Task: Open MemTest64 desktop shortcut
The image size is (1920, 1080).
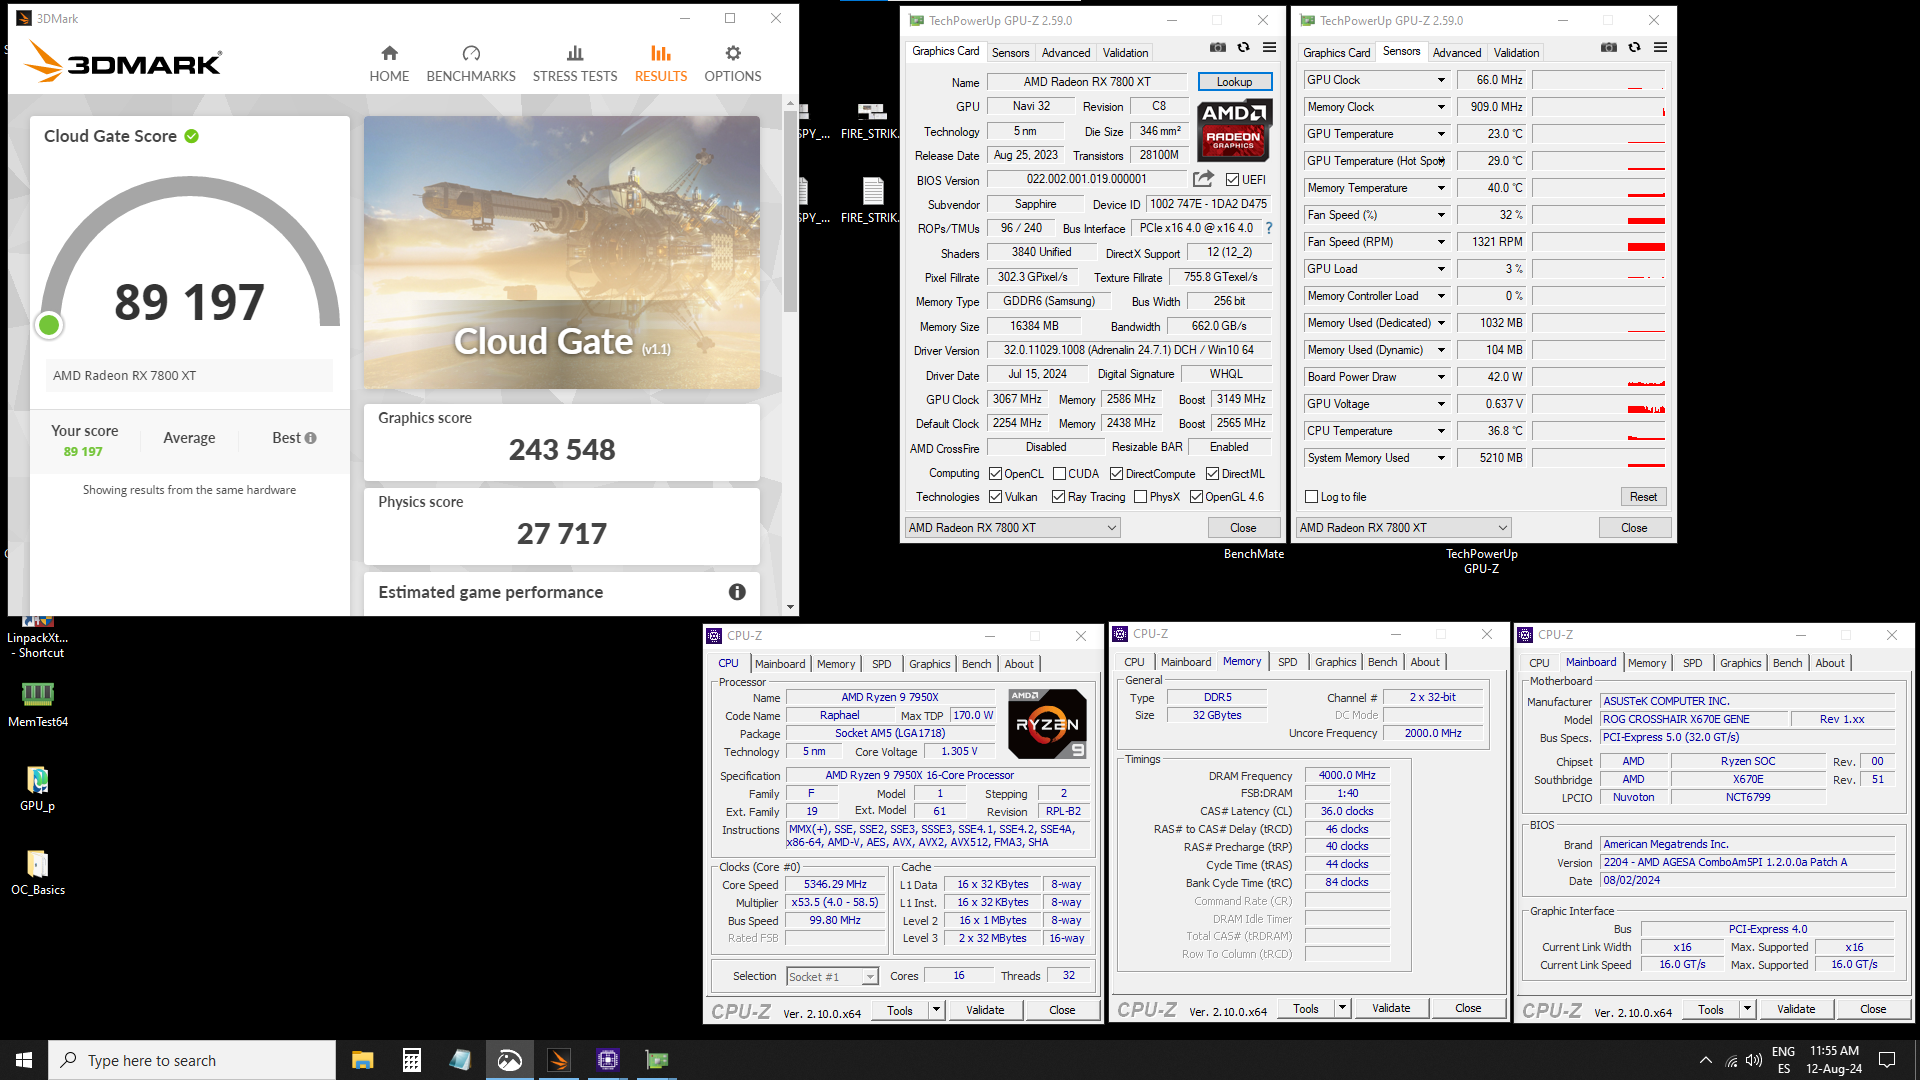Action: [38, 704]
